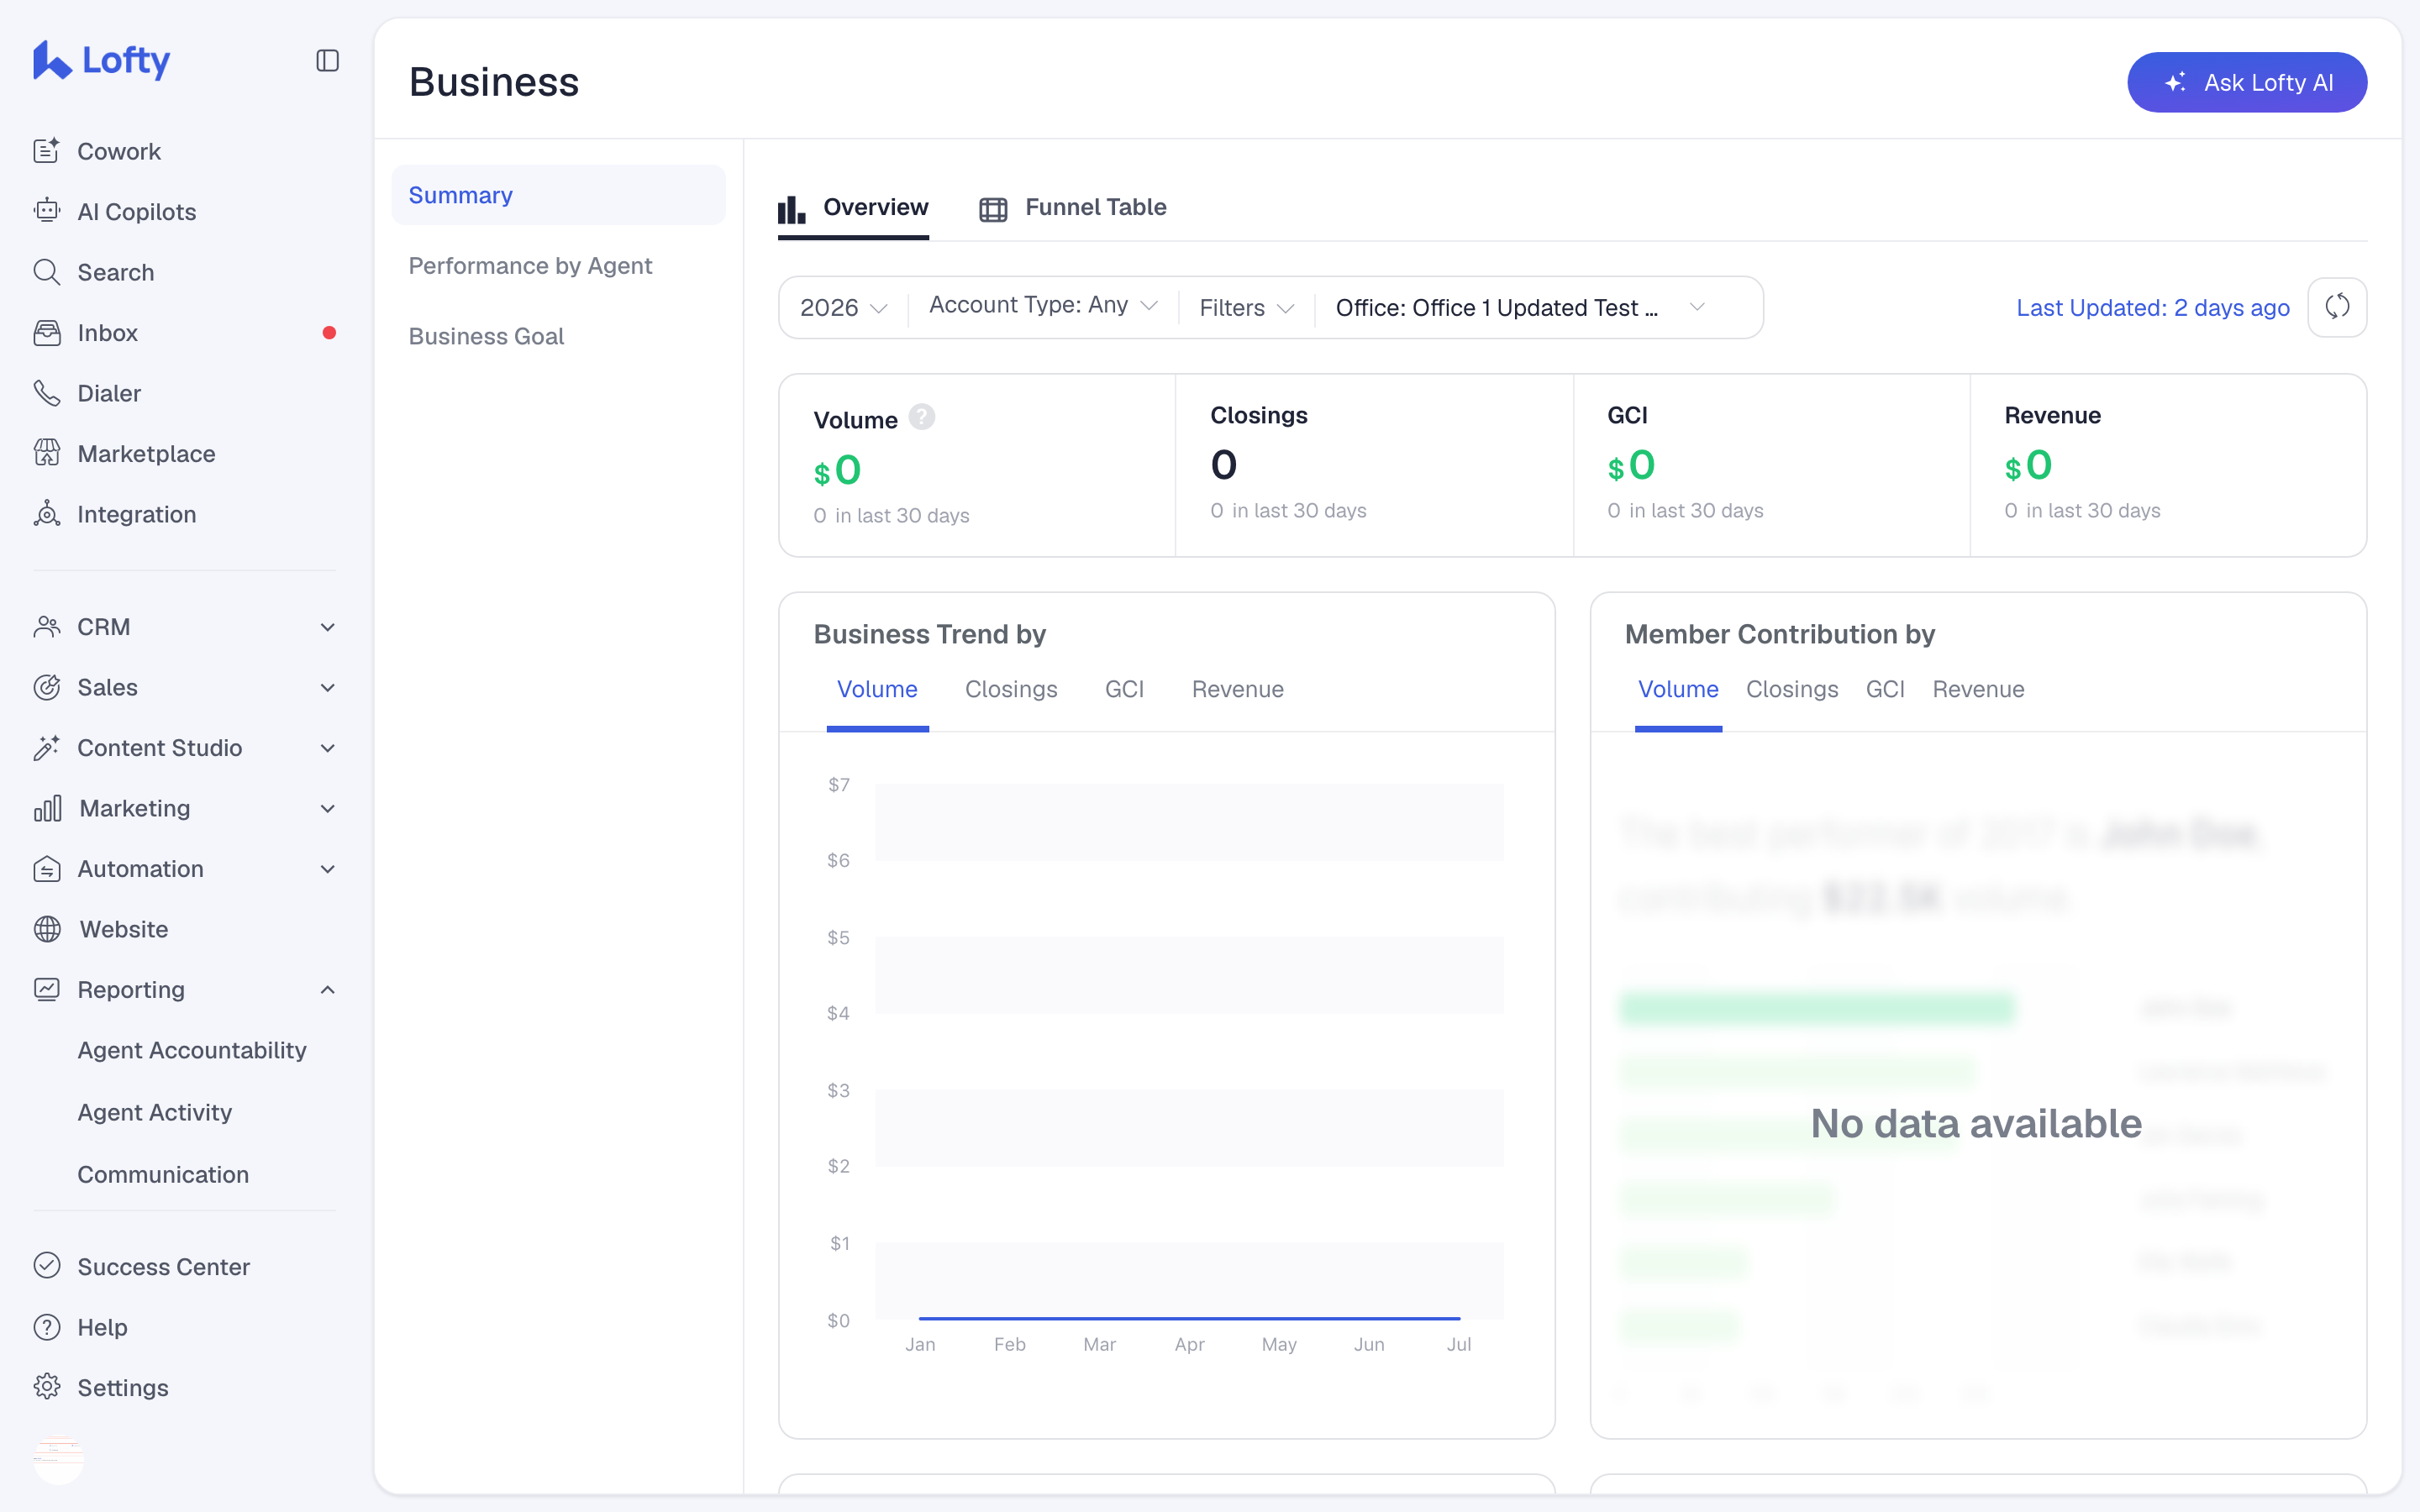Image resolution: width=2420 pixels, height=1512 pixels.
Task: Open the Account Type dropdown
Action: (x=1043, y=305)
